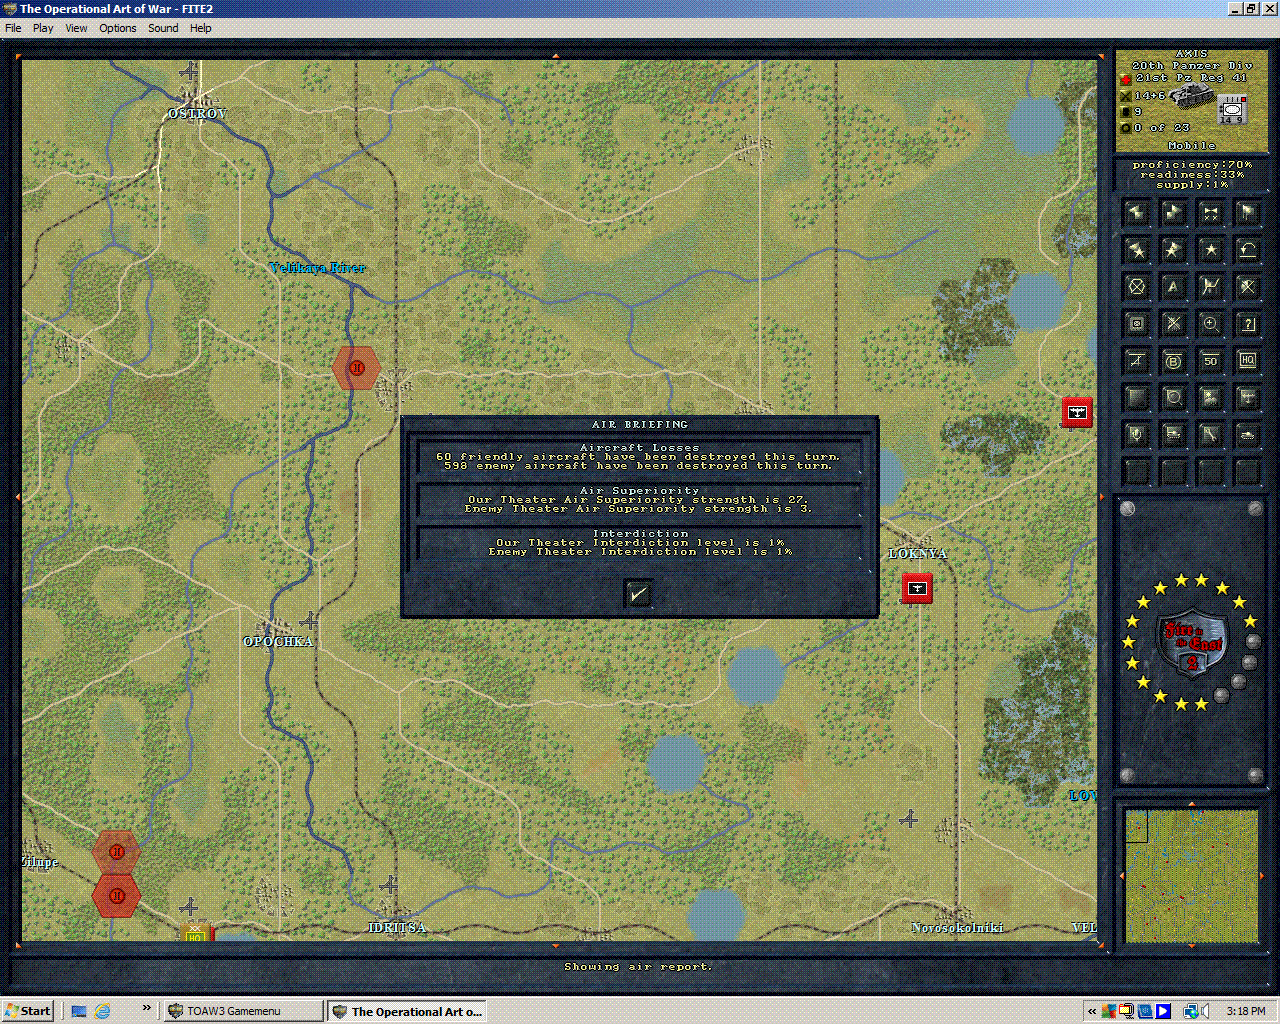Viewport: 1280px width, 1024px height.
Task: Click the slashed-line toolbar button
Action: [x=1137, y=361]
